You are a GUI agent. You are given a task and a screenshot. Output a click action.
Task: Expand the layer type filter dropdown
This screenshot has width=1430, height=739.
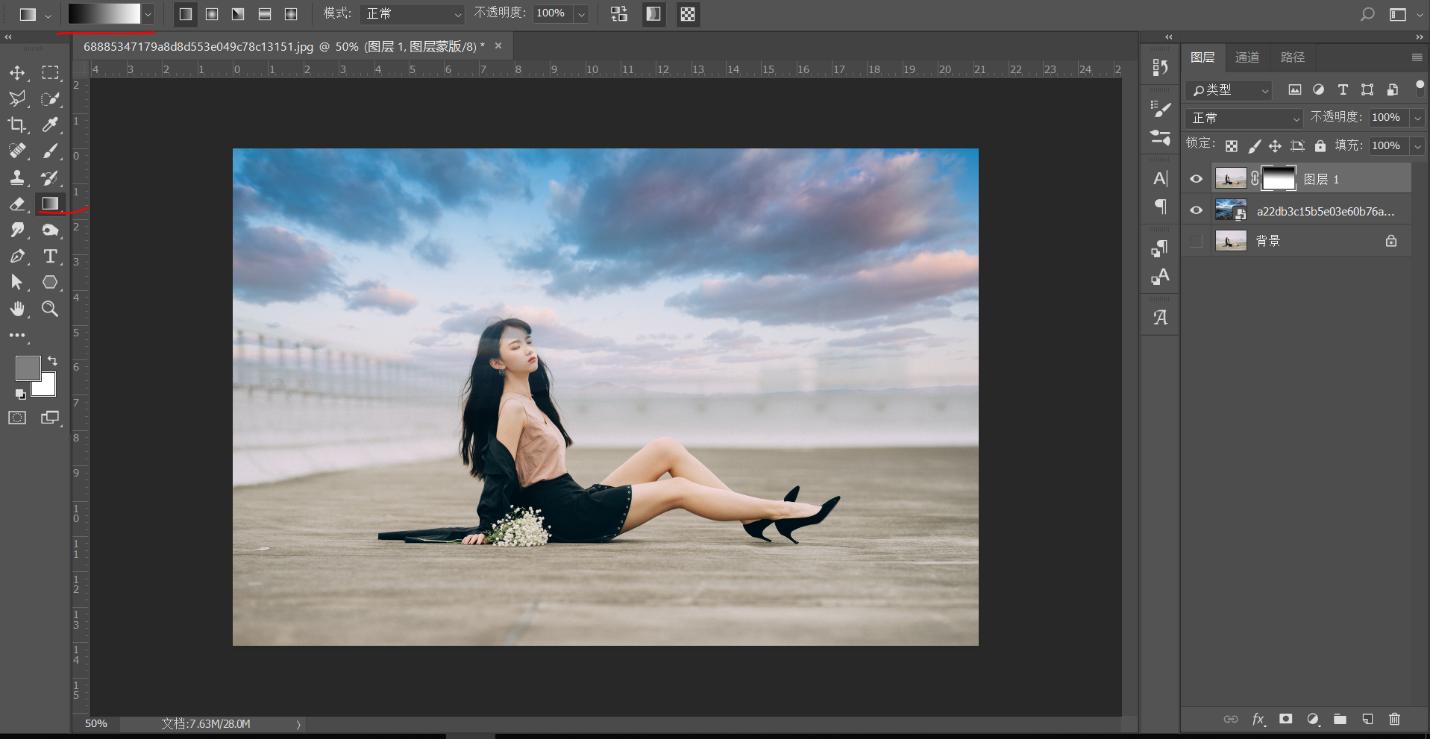pyautogui.click(x=1266, y=90)
